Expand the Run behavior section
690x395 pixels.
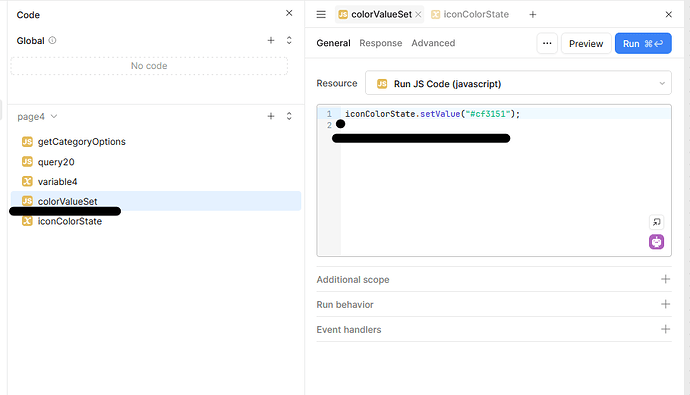click(494, 304)
